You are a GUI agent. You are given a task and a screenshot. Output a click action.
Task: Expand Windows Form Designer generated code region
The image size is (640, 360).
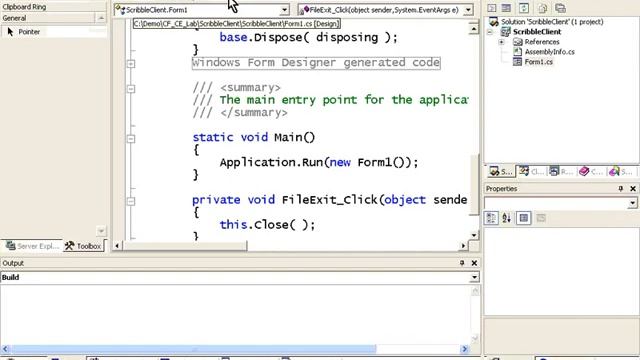tap(131, 64)
